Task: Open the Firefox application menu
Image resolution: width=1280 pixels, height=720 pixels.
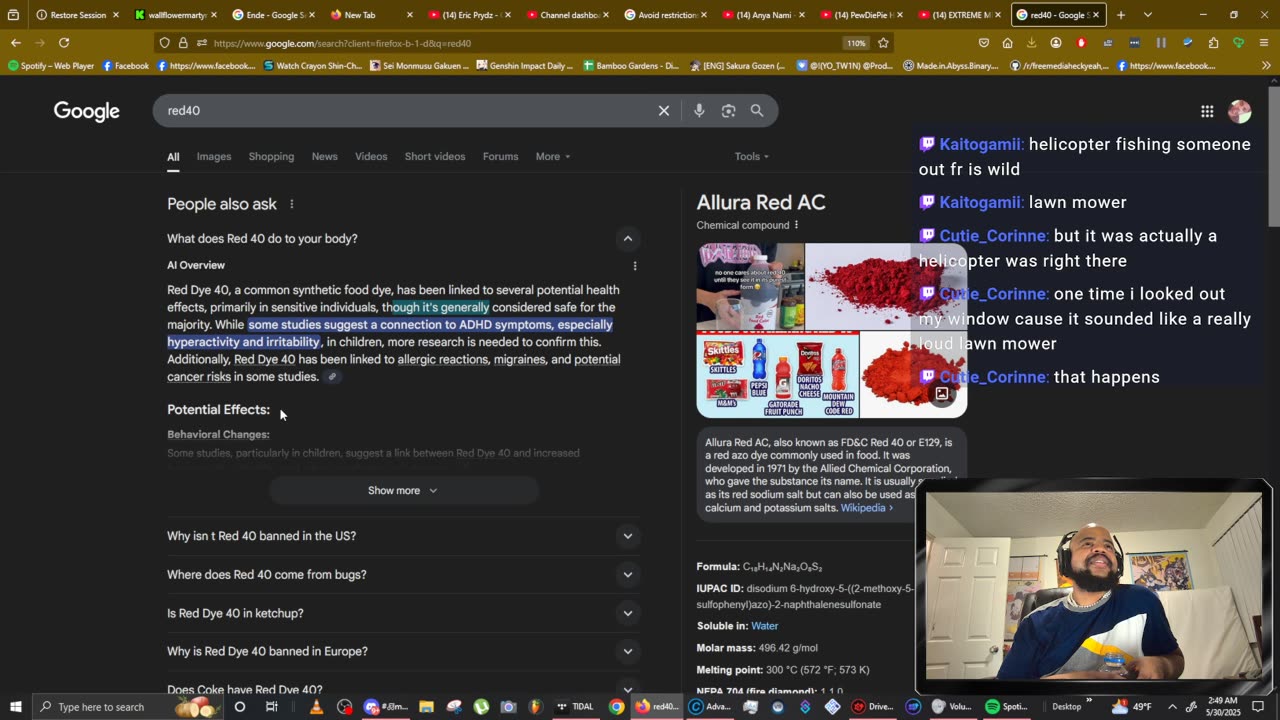Action: 1264,43
